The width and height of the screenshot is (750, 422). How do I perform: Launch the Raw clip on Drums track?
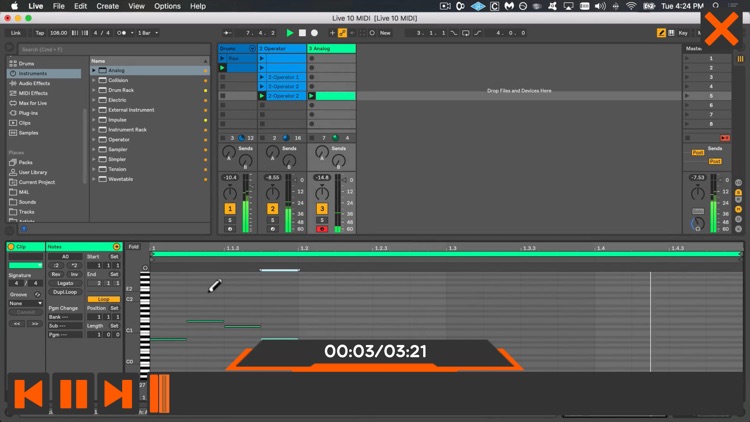[x=222, y=58]
